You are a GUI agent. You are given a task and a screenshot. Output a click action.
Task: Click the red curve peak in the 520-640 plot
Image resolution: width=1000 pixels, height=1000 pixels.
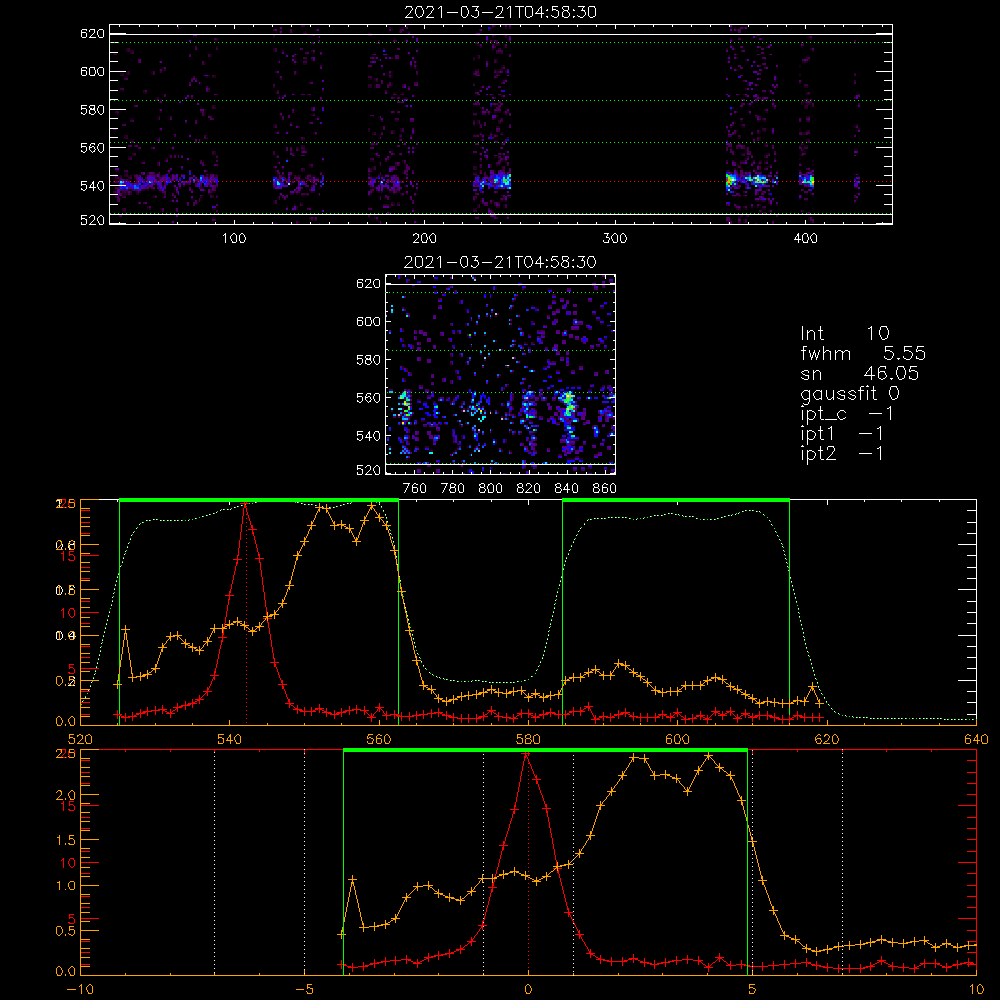point(245,504)
